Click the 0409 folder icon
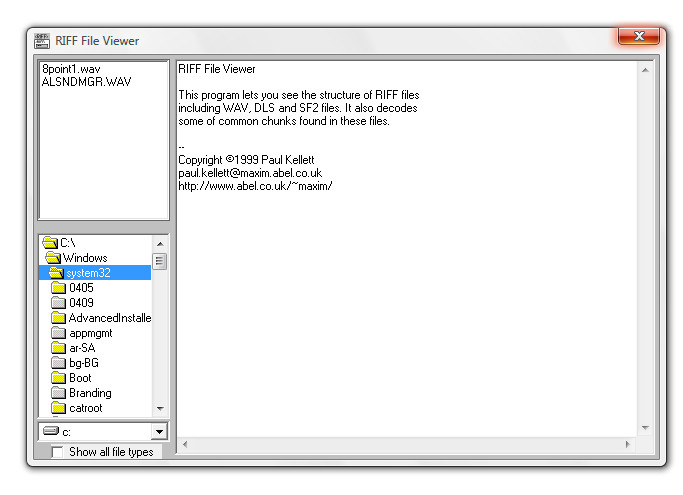683x495 pixels. coord(58,302)
